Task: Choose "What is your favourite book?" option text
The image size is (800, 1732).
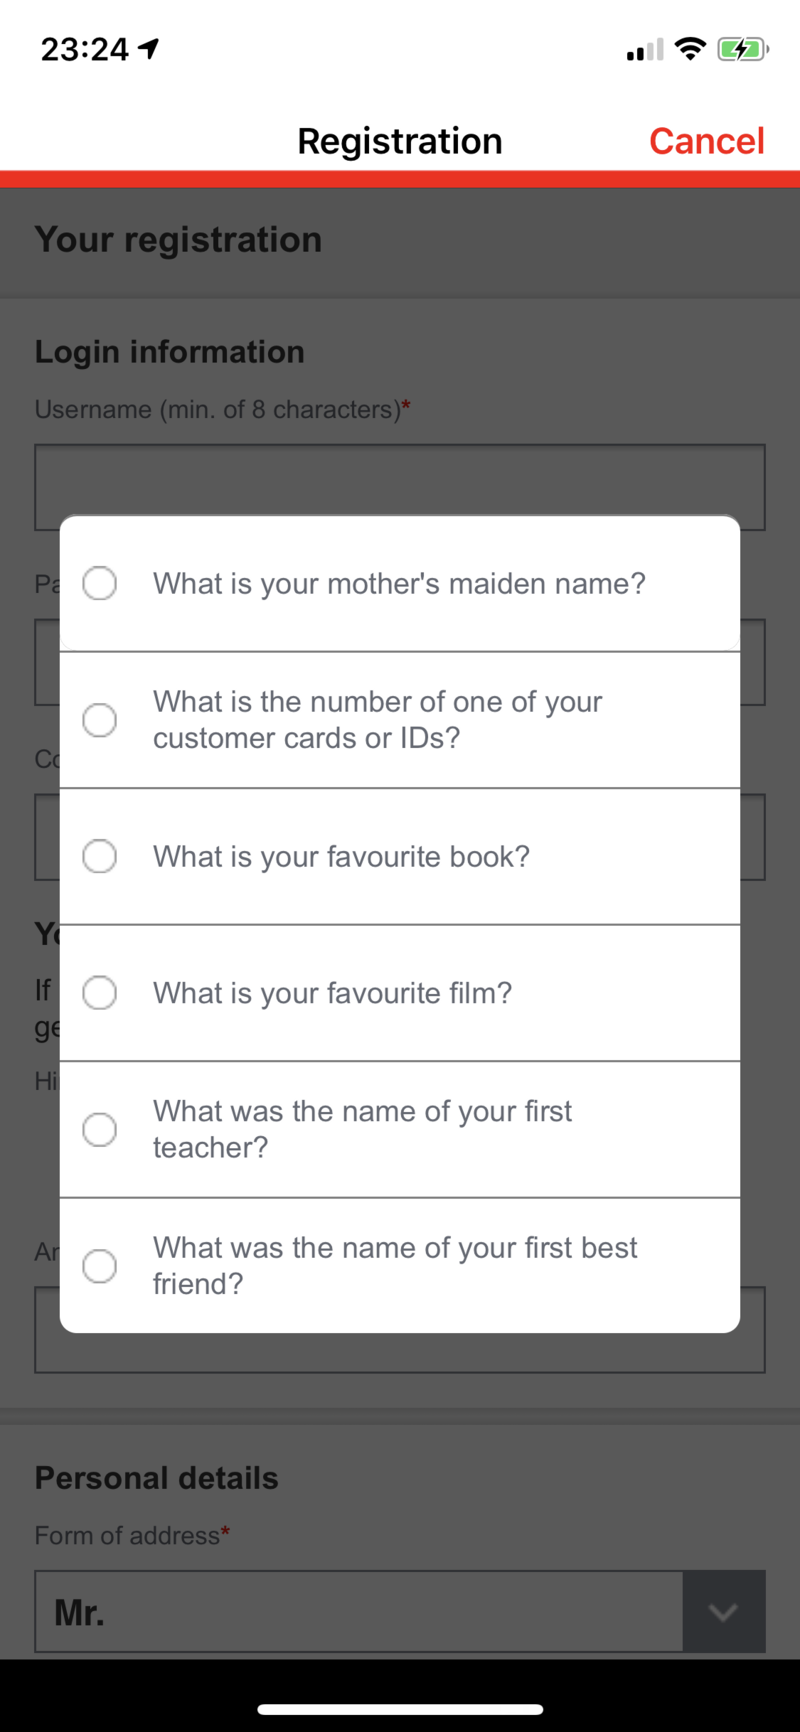Action: [x=341, y=857]
